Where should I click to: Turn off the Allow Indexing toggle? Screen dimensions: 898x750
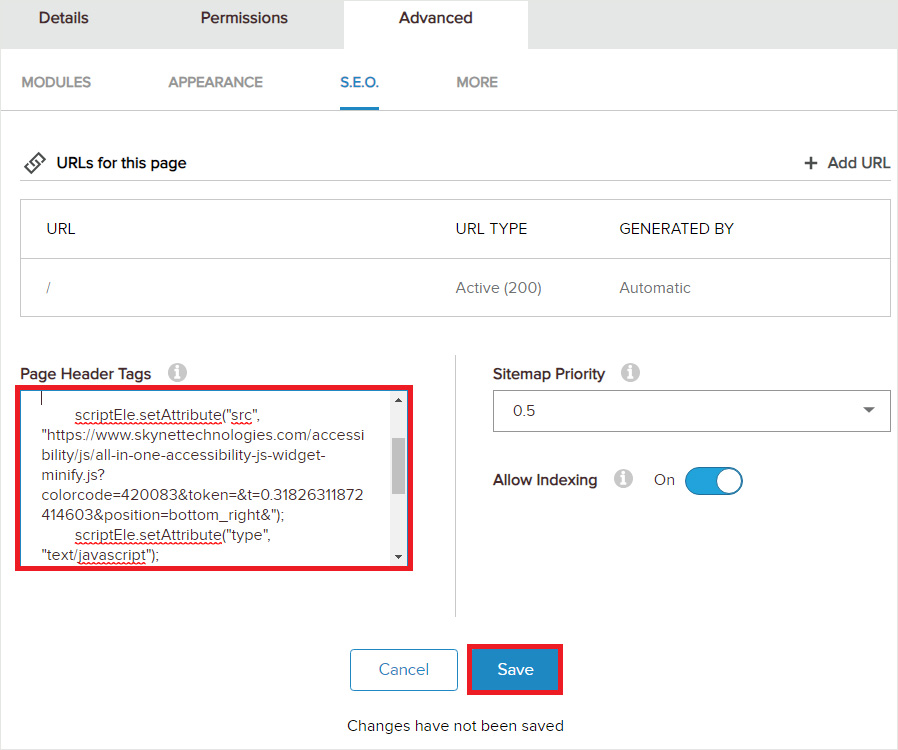pyautogui.click(x=714, y=480)
